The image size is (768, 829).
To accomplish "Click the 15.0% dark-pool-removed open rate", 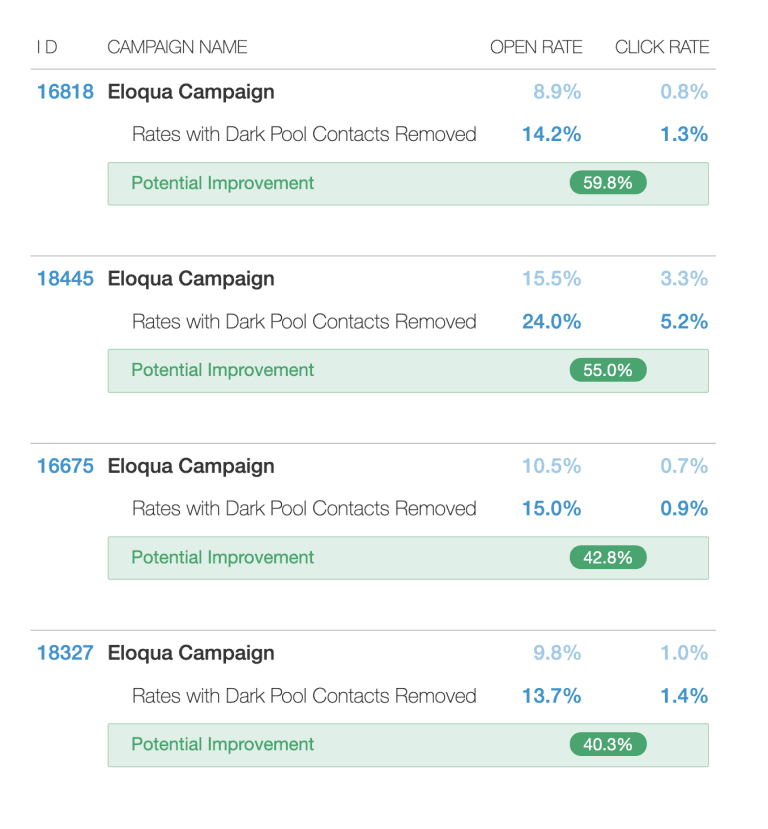I will pyautogui.click(x=551, y=508).
